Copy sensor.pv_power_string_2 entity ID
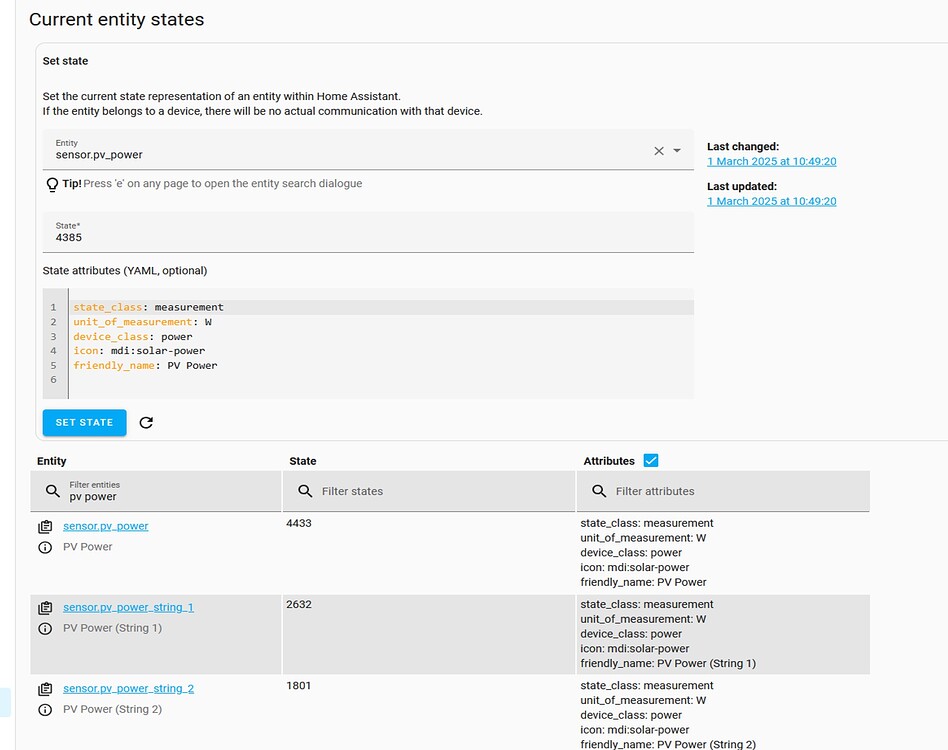Screen dimensions: 948x750 44,687
